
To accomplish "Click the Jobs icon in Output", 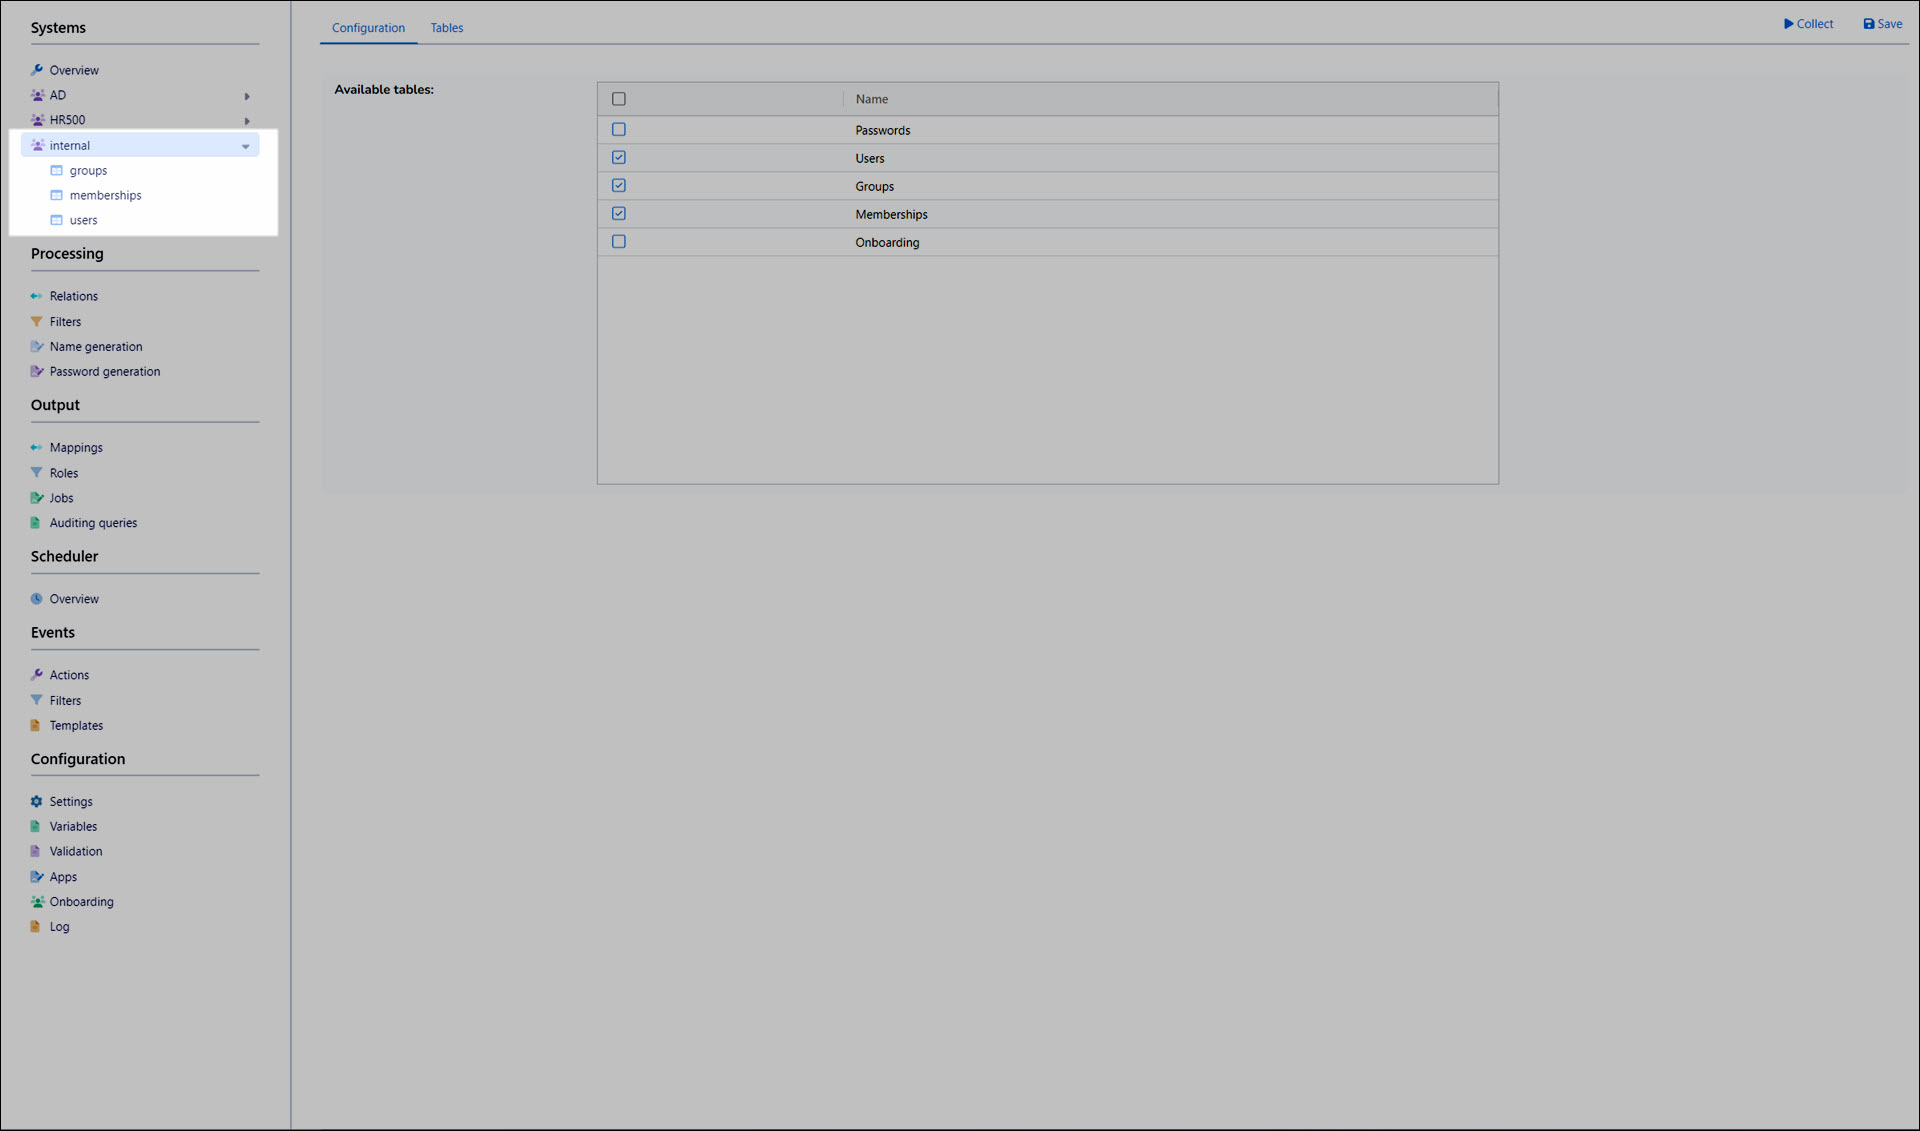I will pos(36,498).
